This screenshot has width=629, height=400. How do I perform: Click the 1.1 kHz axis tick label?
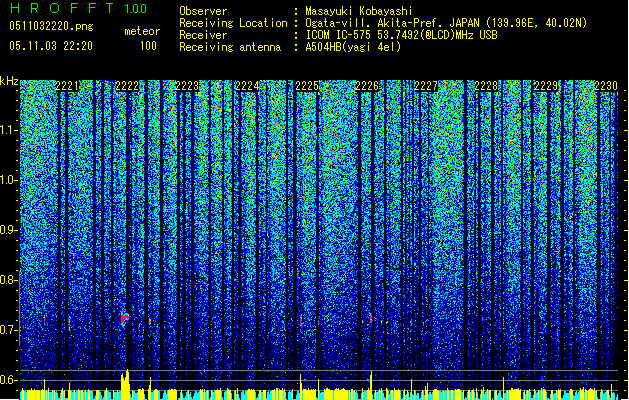(9, 130)
